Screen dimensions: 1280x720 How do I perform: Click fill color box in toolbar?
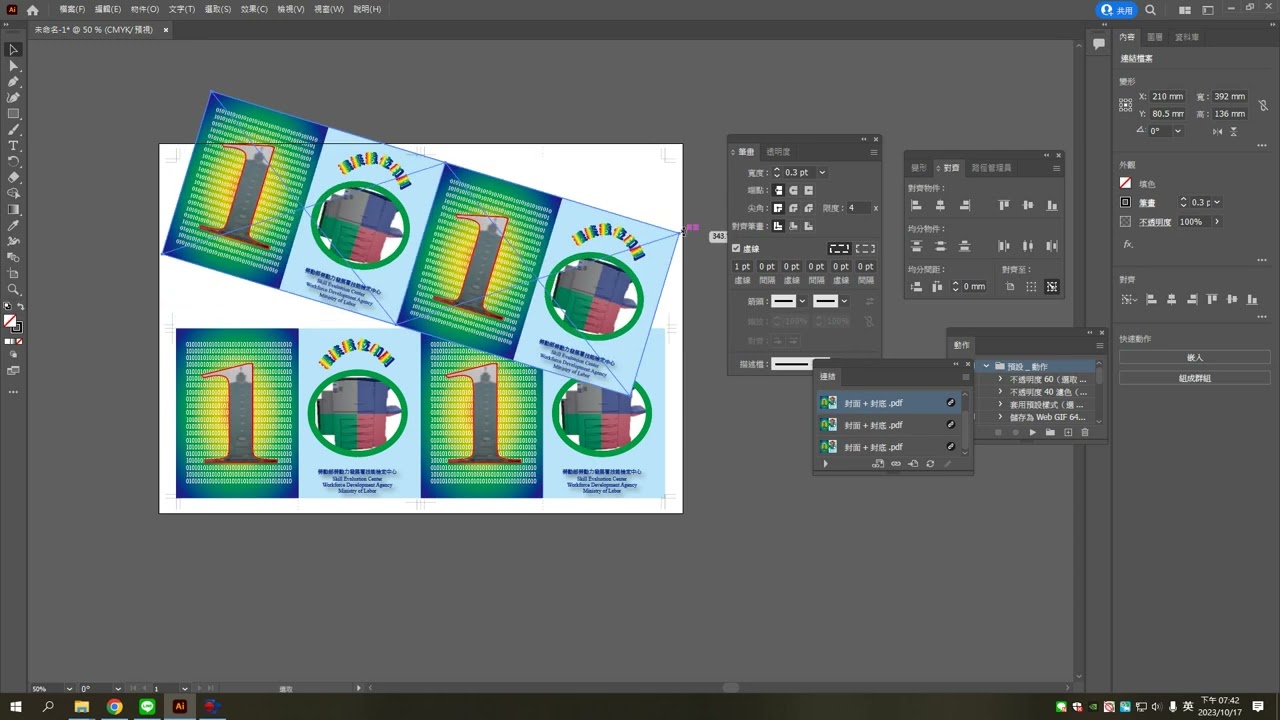(10, 321)
